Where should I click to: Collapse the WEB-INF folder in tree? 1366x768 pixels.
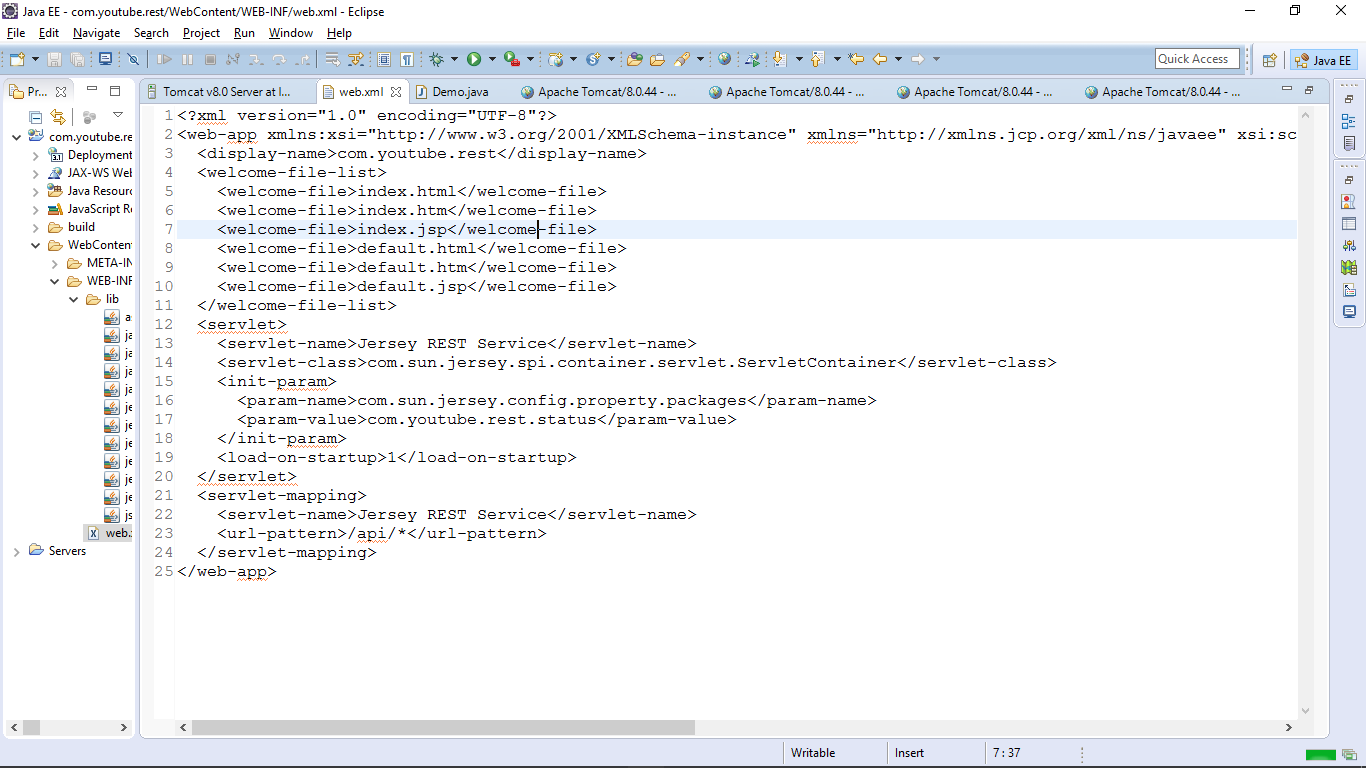(x=56, y=281)
